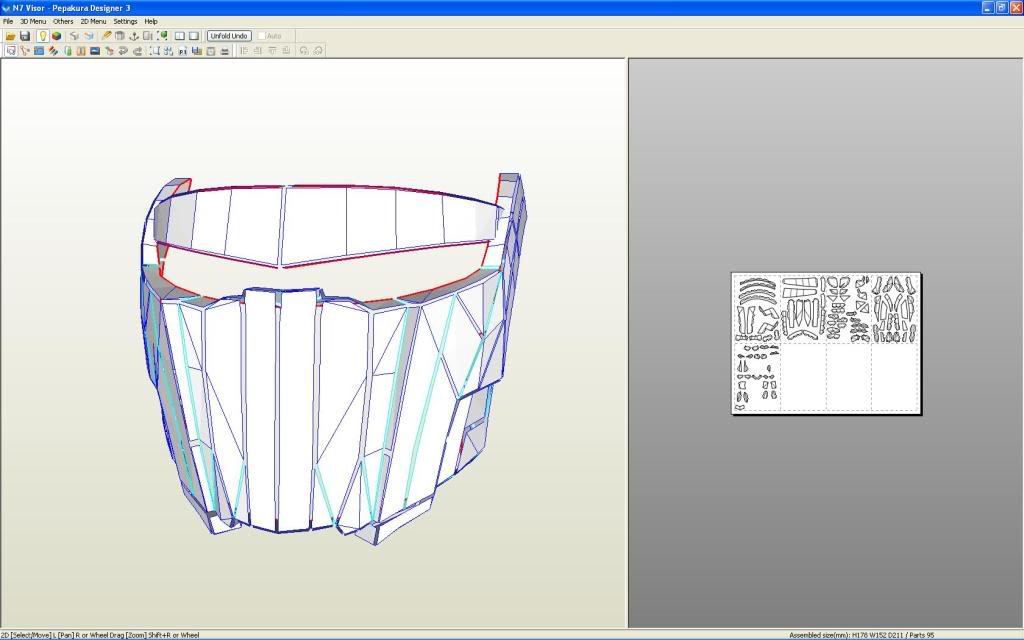This screenshot has height=640, width=1024.
Task: Select the single-pane window layout icon
Action: 194,36
